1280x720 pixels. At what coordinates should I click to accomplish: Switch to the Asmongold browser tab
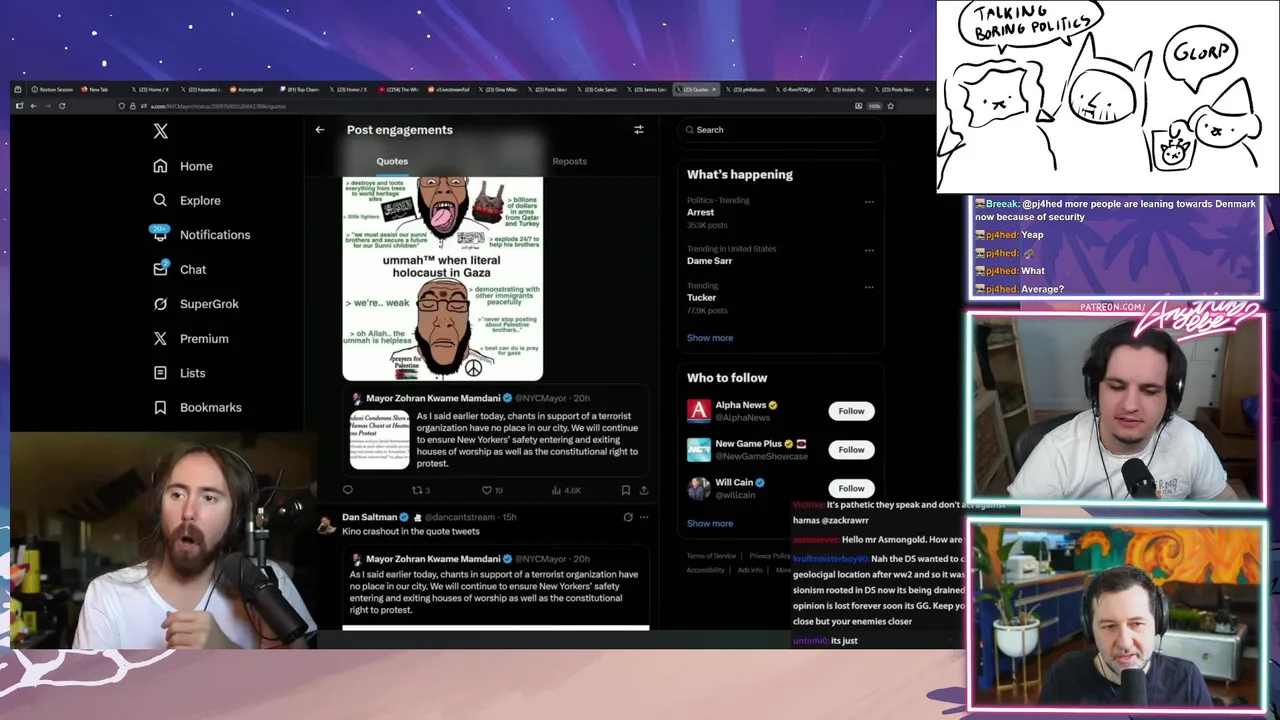tap(247, 90)
